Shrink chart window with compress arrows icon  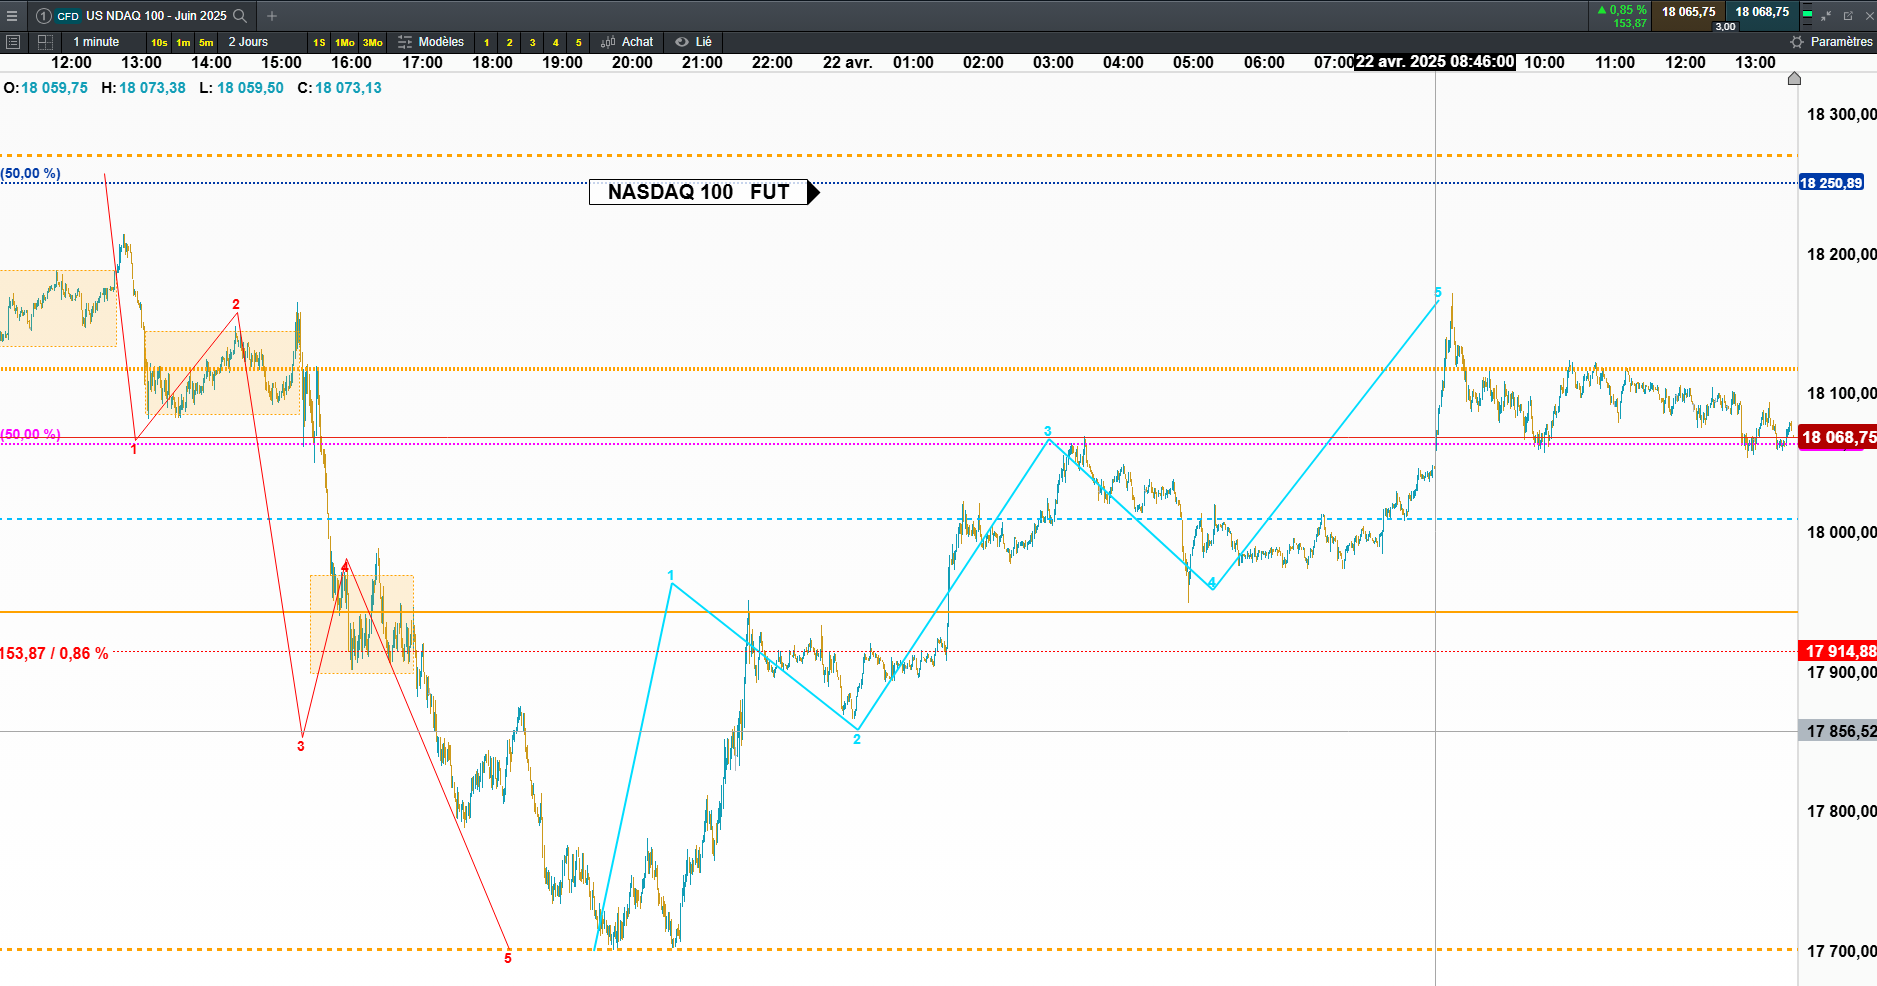click(x=1826, y=16)
